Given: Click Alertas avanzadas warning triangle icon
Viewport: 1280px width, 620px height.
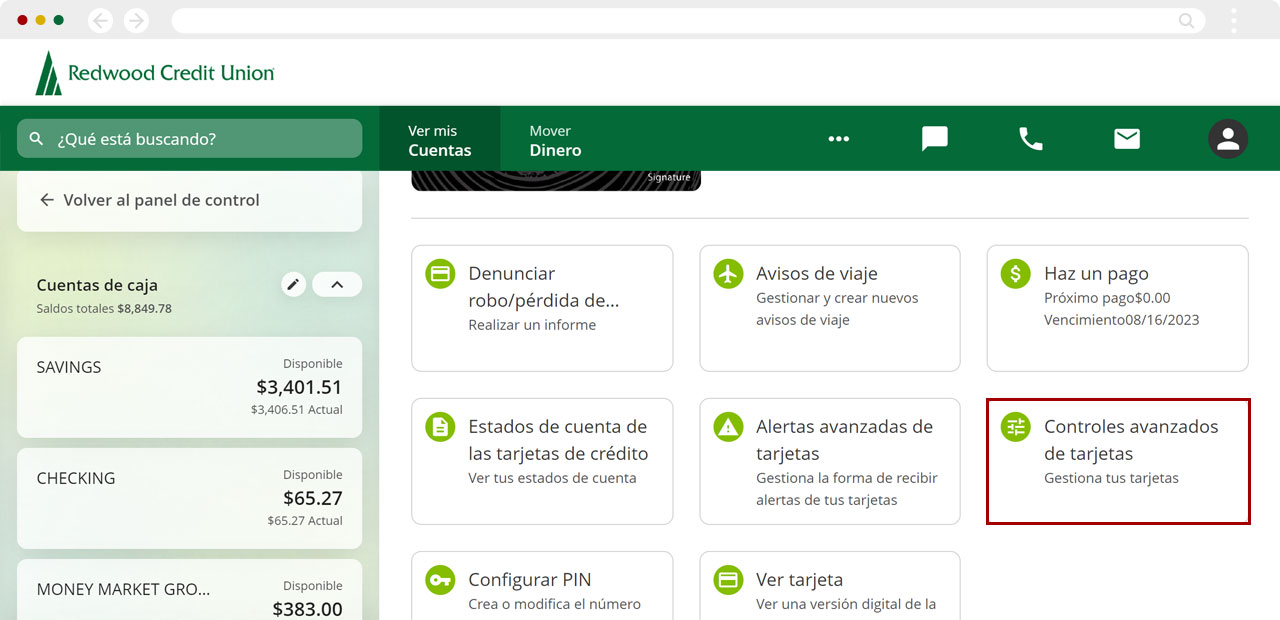Looking at the screenshot, I should [x=728, y=427].
